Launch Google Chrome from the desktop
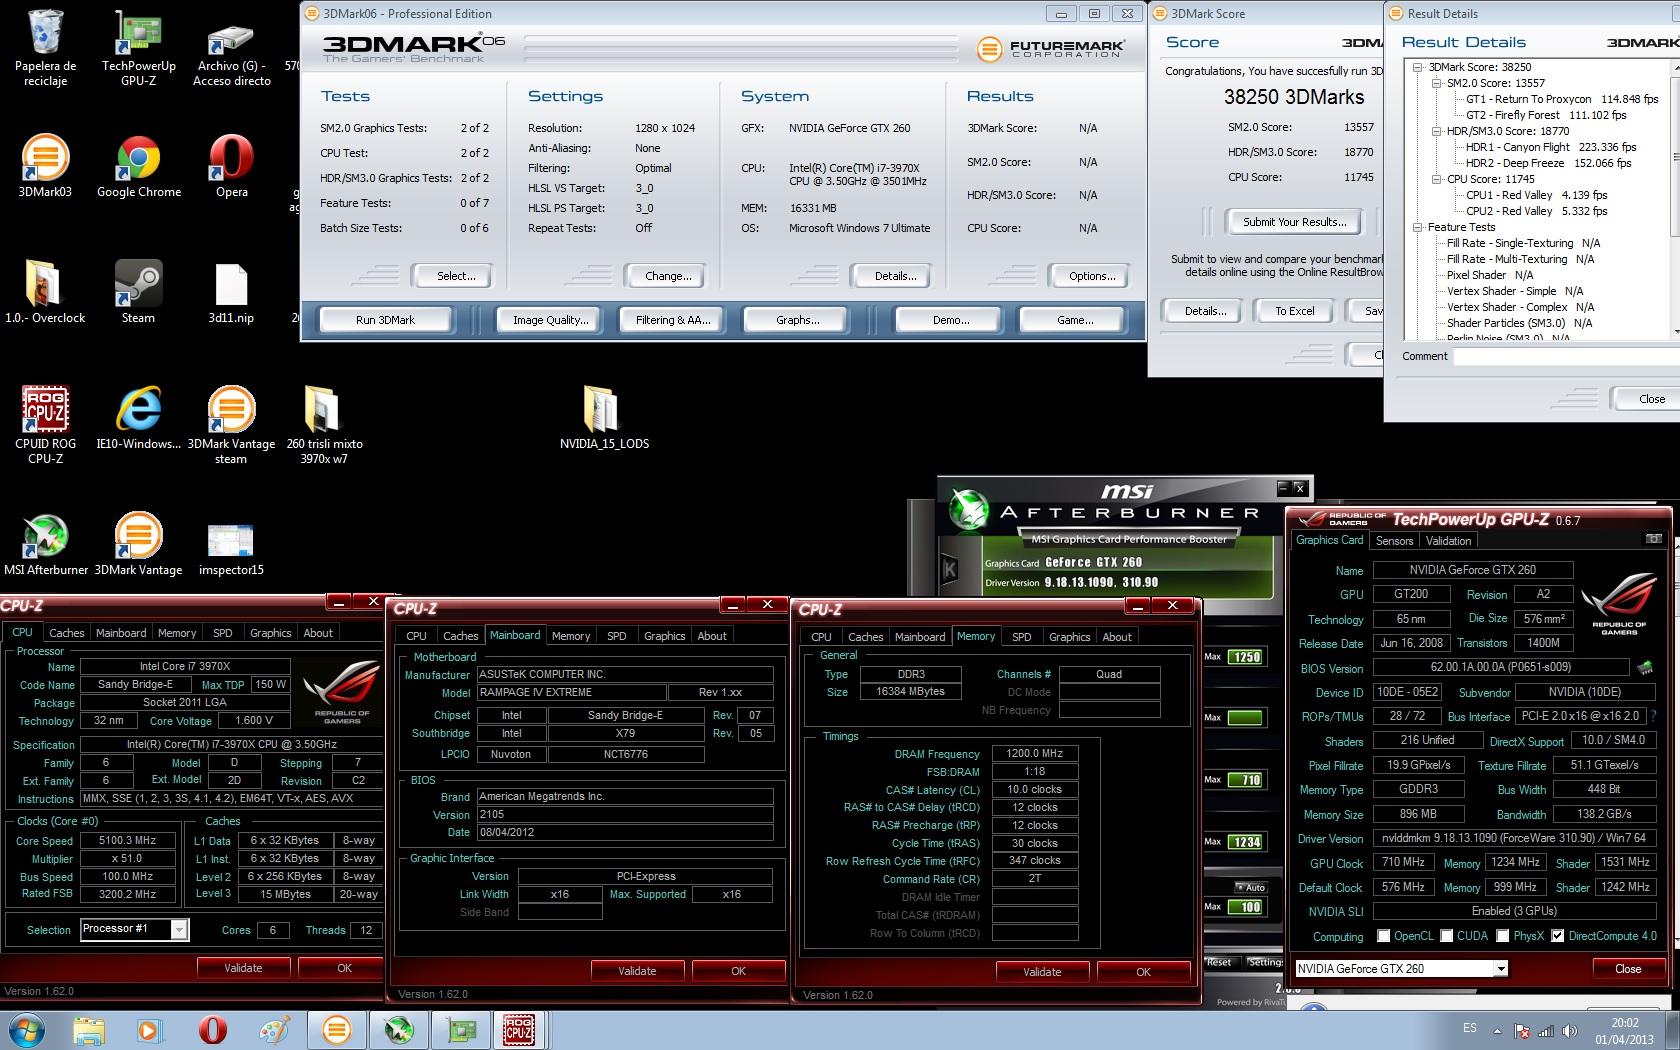 [139, 166]
